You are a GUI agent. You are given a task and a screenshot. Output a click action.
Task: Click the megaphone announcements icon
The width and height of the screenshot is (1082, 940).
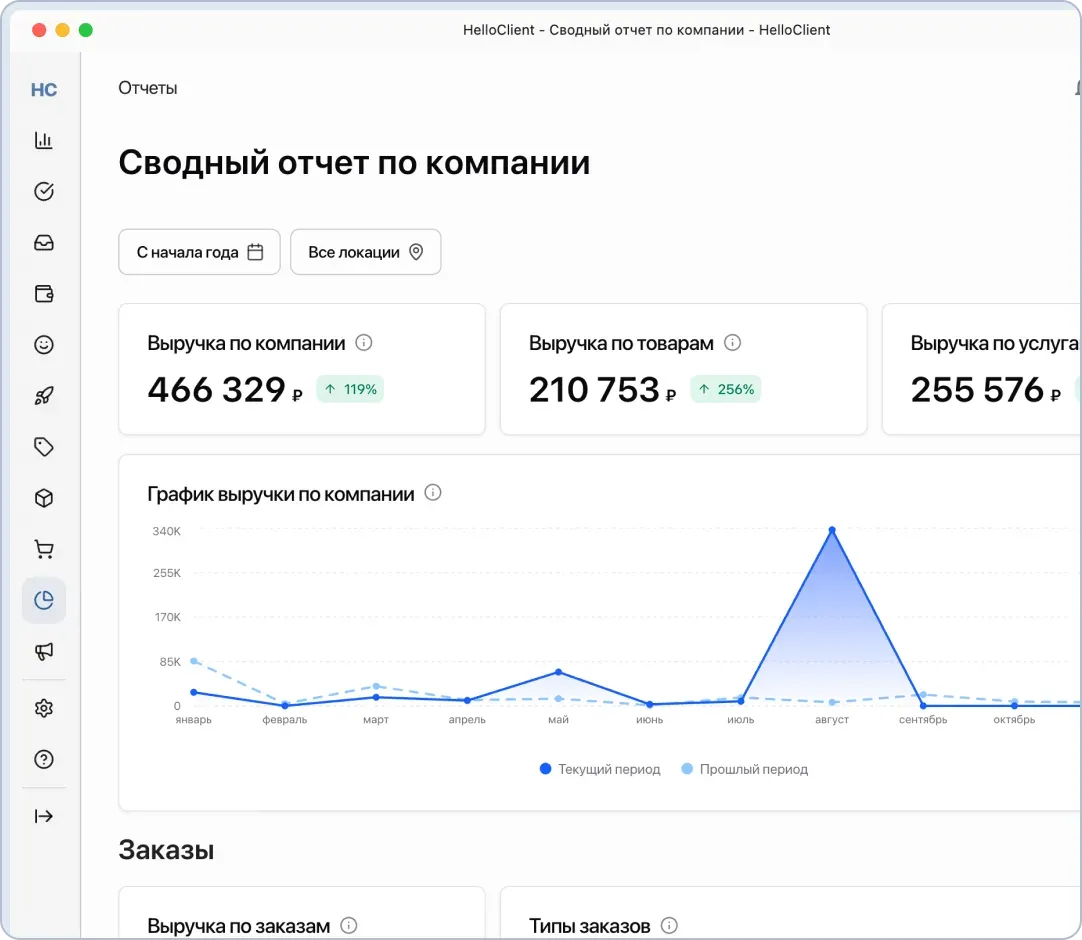pos(44,652)
